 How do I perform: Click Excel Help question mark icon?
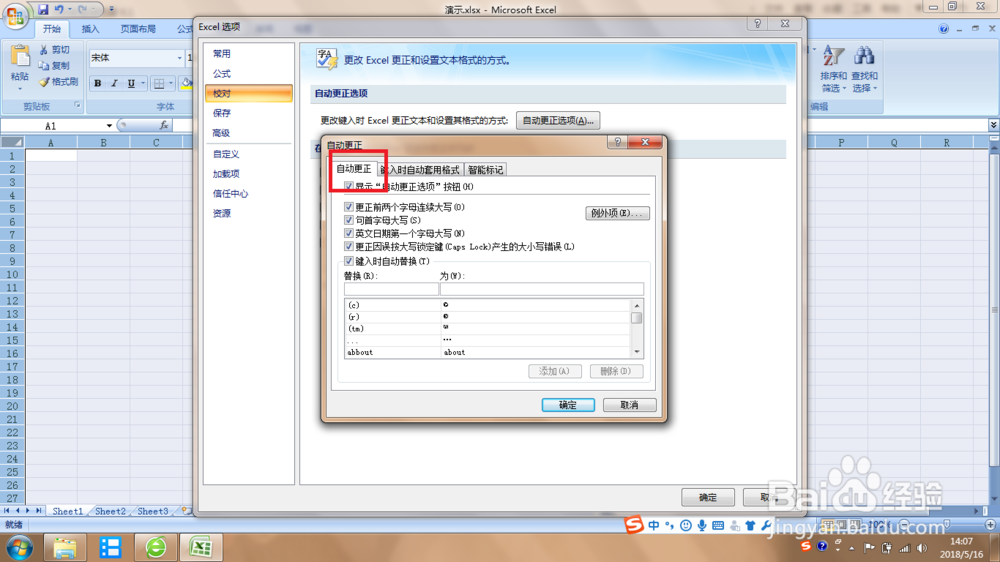coord(943,29)
